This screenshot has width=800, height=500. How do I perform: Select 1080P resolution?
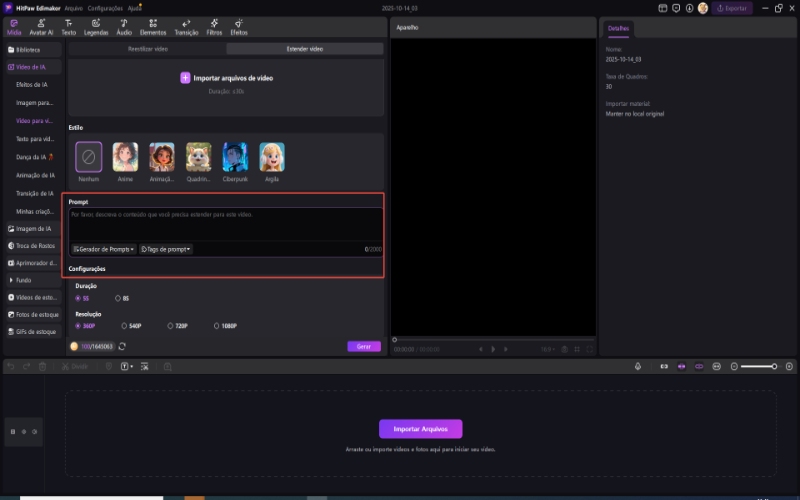(225, 326)
